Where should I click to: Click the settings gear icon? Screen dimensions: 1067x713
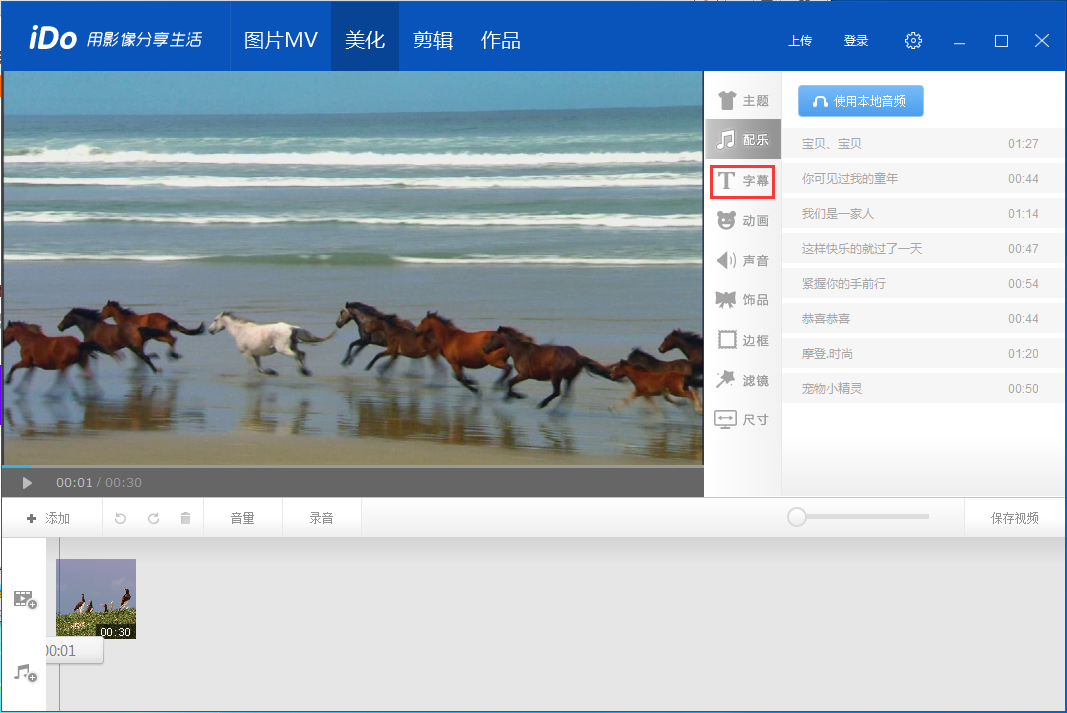tap(913, 41)
